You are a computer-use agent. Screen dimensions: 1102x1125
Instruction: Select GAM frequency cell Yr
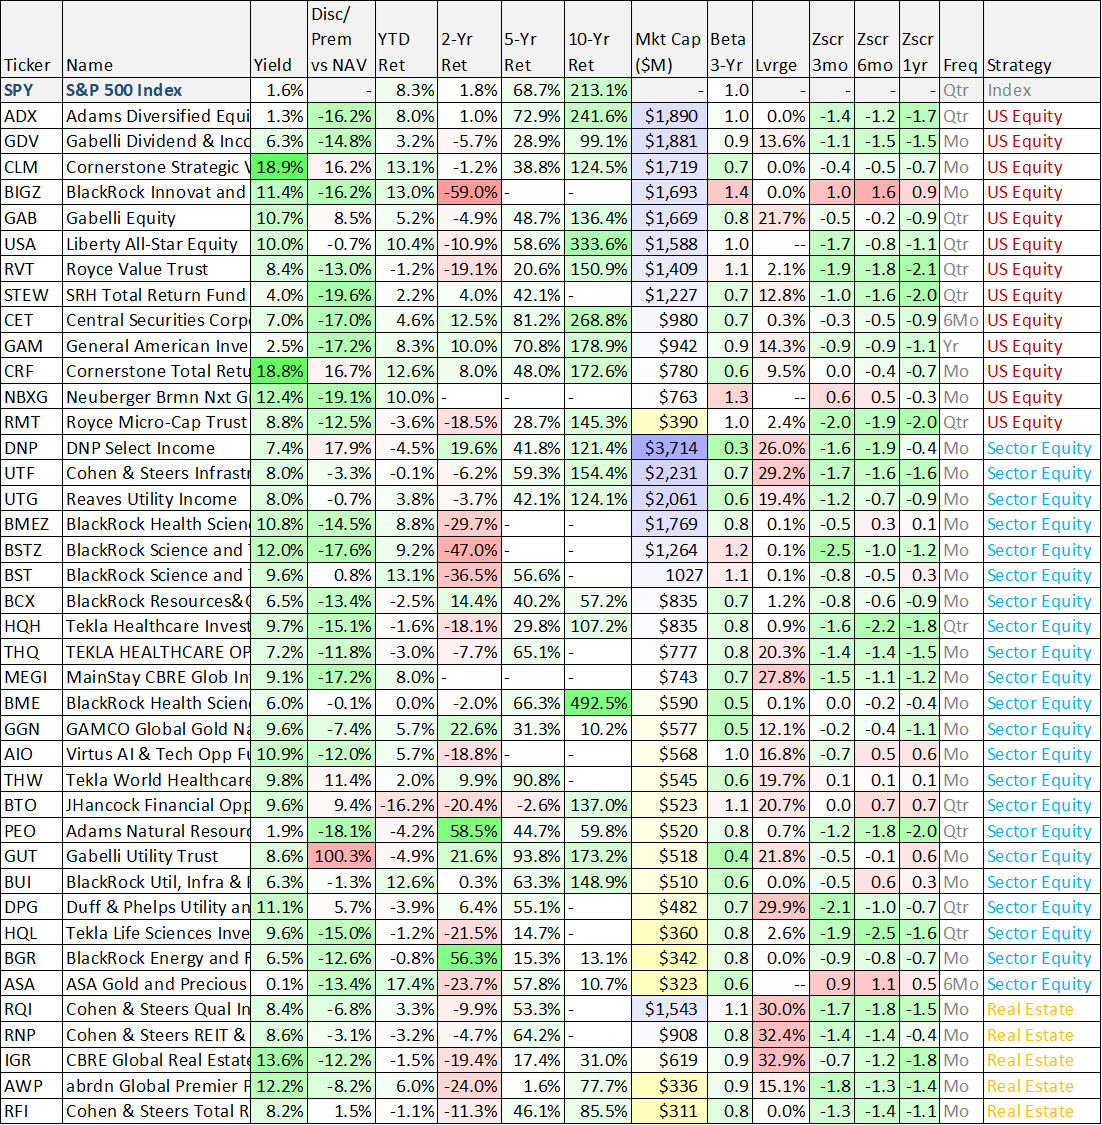[x=961, y=346]
